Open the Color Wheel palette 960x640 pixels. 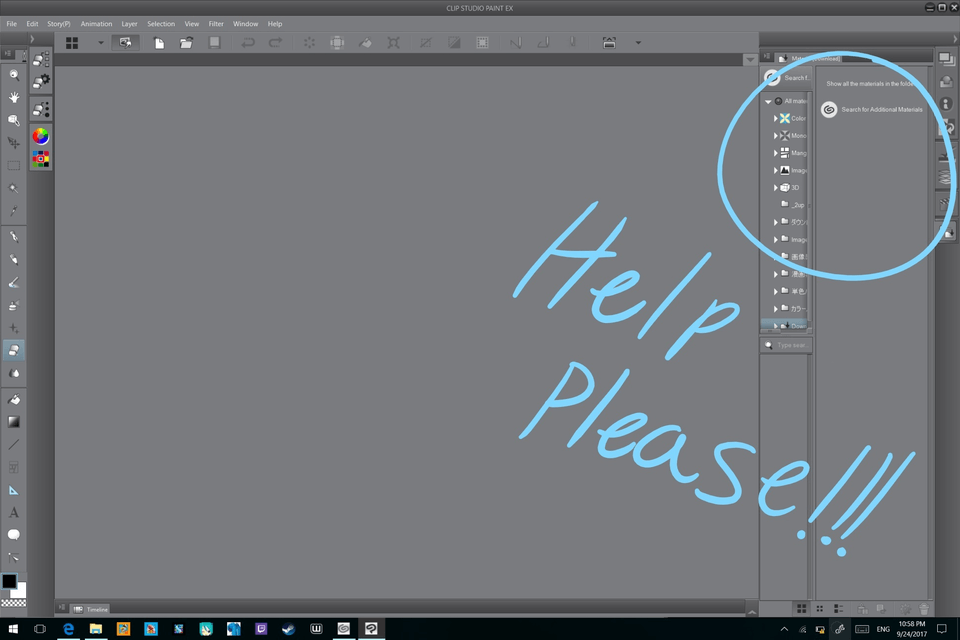click(41, 136)
